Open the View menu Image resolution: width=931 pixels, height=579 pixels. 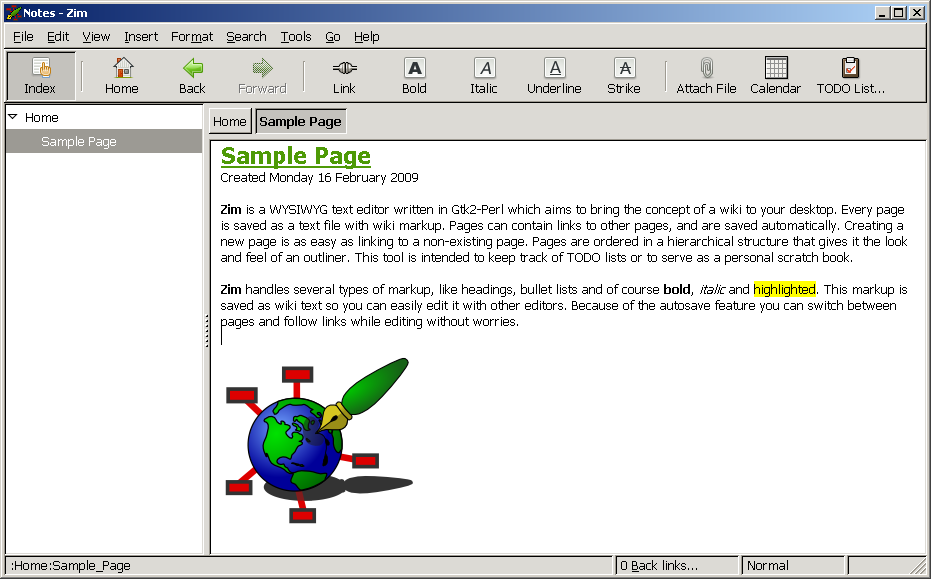96,37
